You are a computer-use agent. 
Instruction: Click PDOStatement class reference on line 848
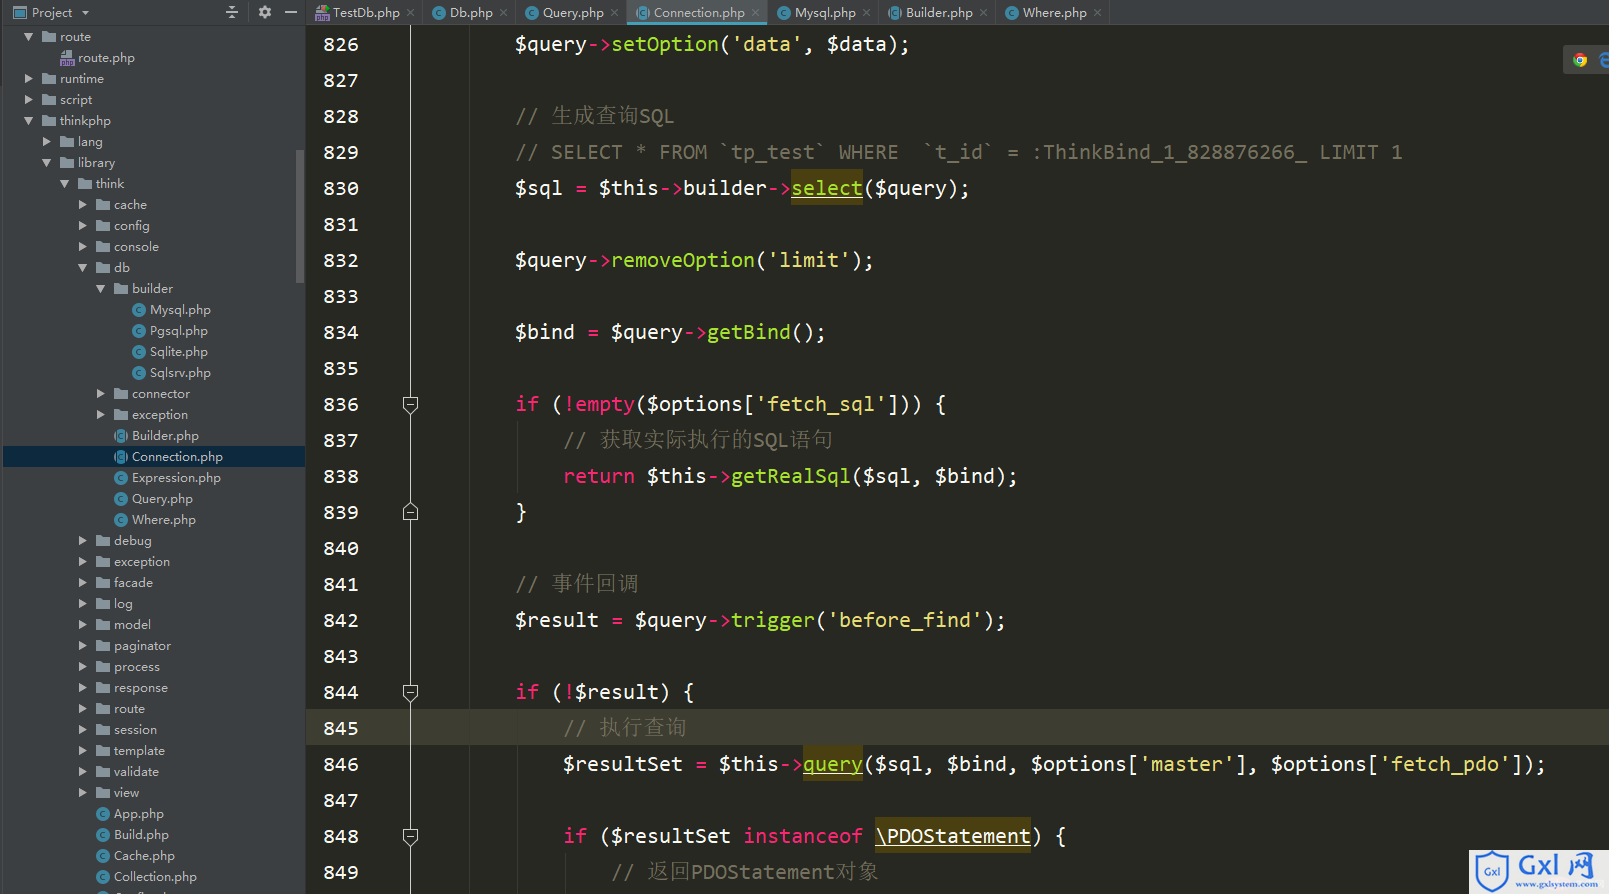(953, 836)
